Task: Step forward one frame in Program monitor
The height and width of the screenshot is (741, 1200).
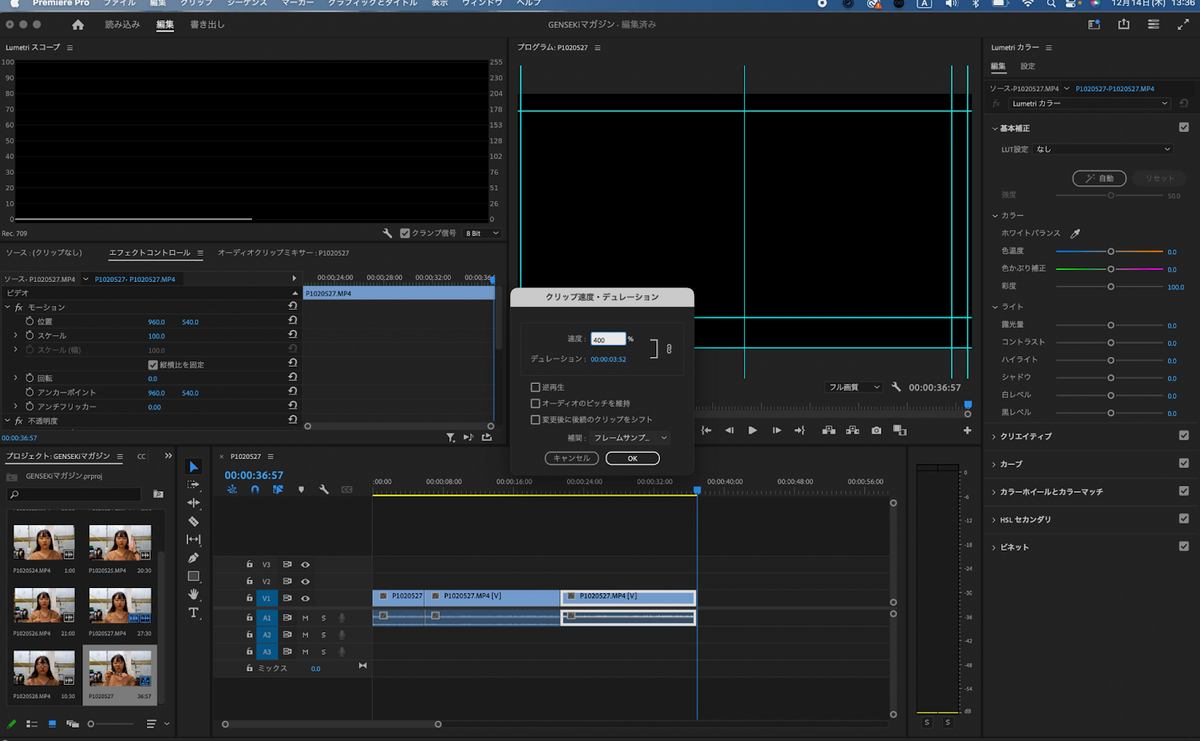Action: coord(776,430)
